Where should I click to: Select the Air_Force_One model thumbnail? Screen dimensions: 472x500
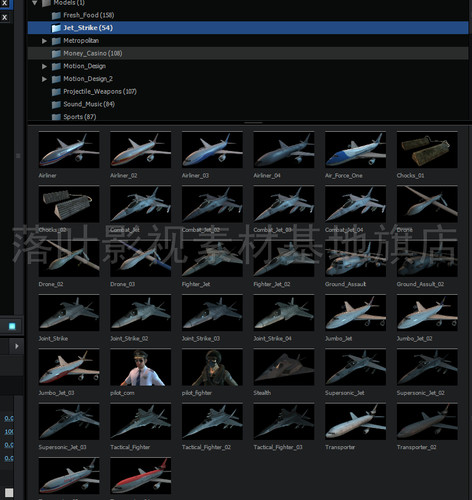coord(356,150)
